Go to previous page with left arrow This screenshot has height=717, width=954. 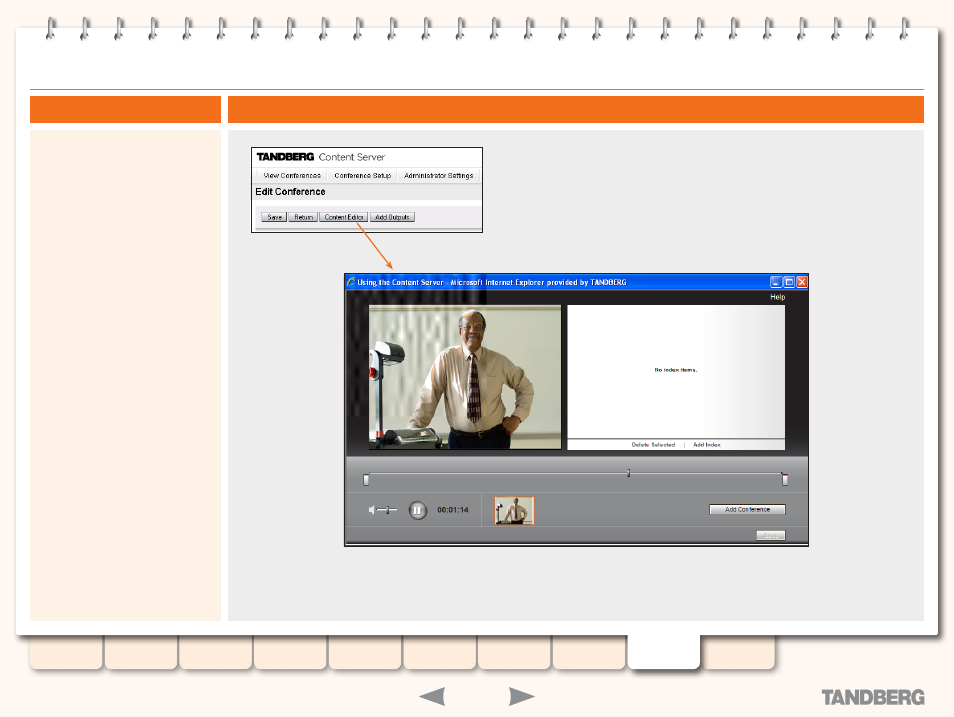[433, 696]
